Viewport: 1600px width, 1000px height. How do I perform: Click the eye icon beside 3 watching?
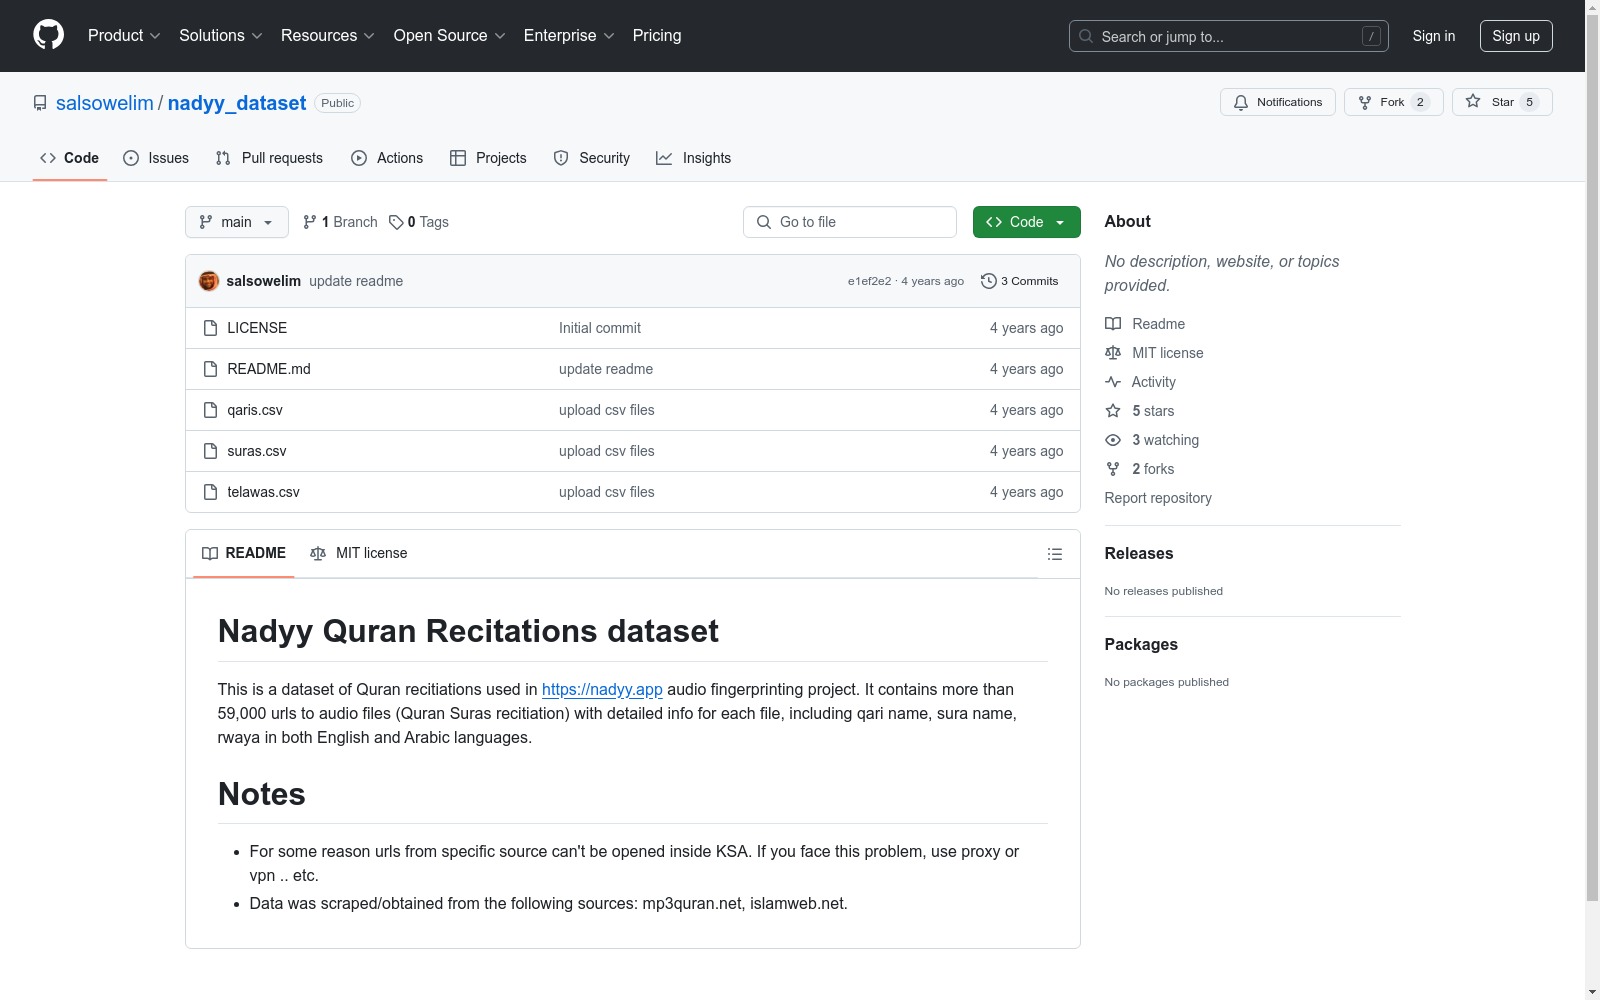tap(1113, 440)
